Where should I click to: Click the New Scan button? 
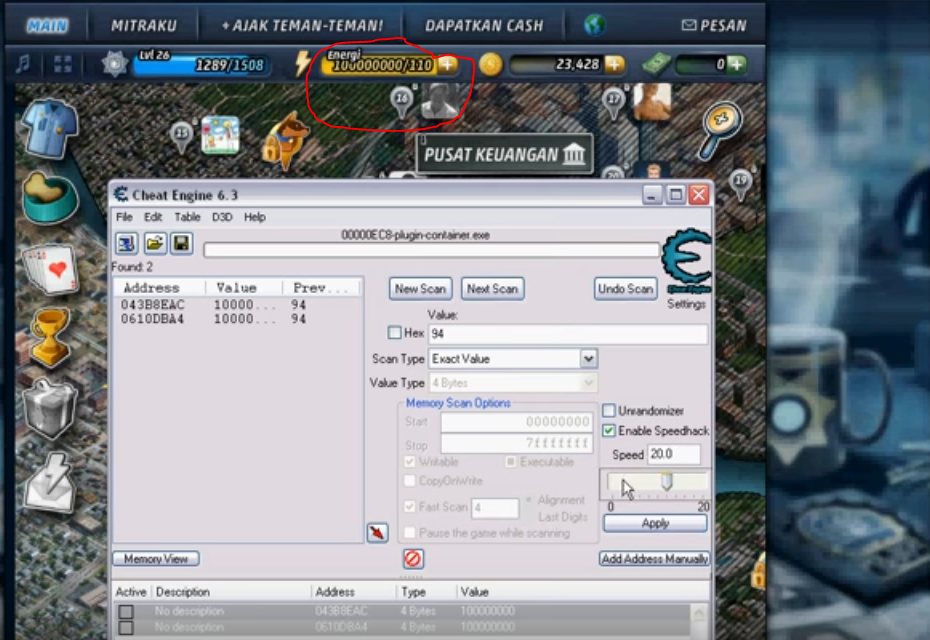pyautogui.click(x=421, y=289)
